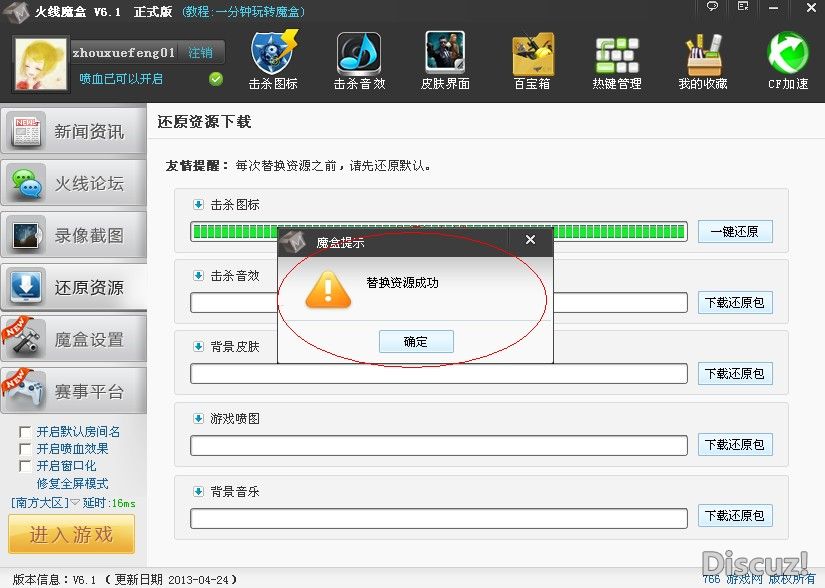Open the 百宝箱 toolbox
825x588 pixels.
click(x=532, y=61)
